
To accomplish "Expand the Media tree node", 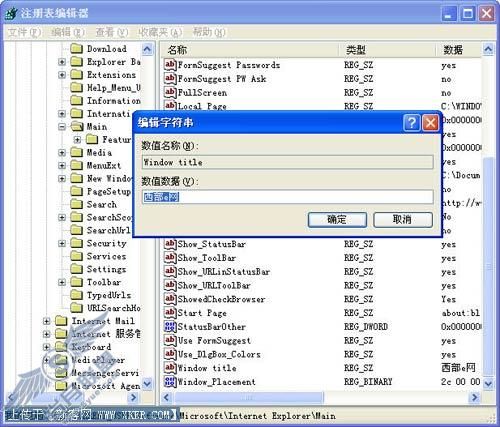I will point(62,153).
